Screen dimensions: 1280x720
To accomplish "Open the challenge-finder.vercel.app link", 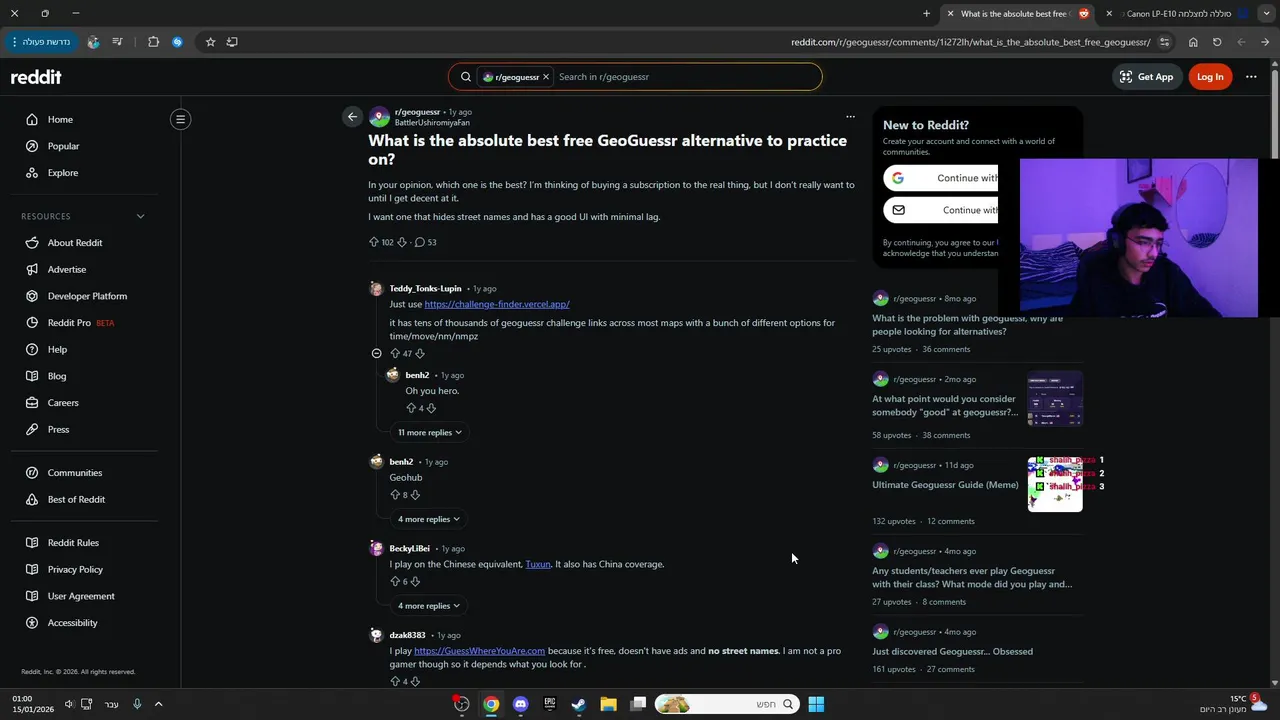I will pos(497,304).
